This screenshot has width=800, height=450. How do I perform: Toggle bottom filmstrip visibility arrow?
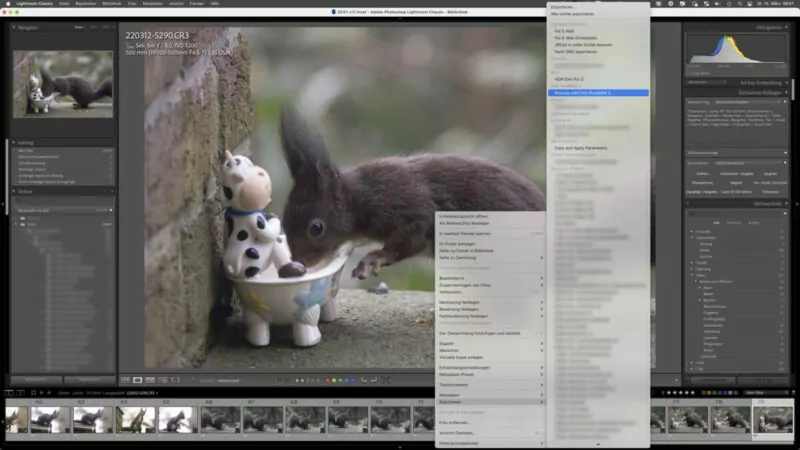coord(400,447)
